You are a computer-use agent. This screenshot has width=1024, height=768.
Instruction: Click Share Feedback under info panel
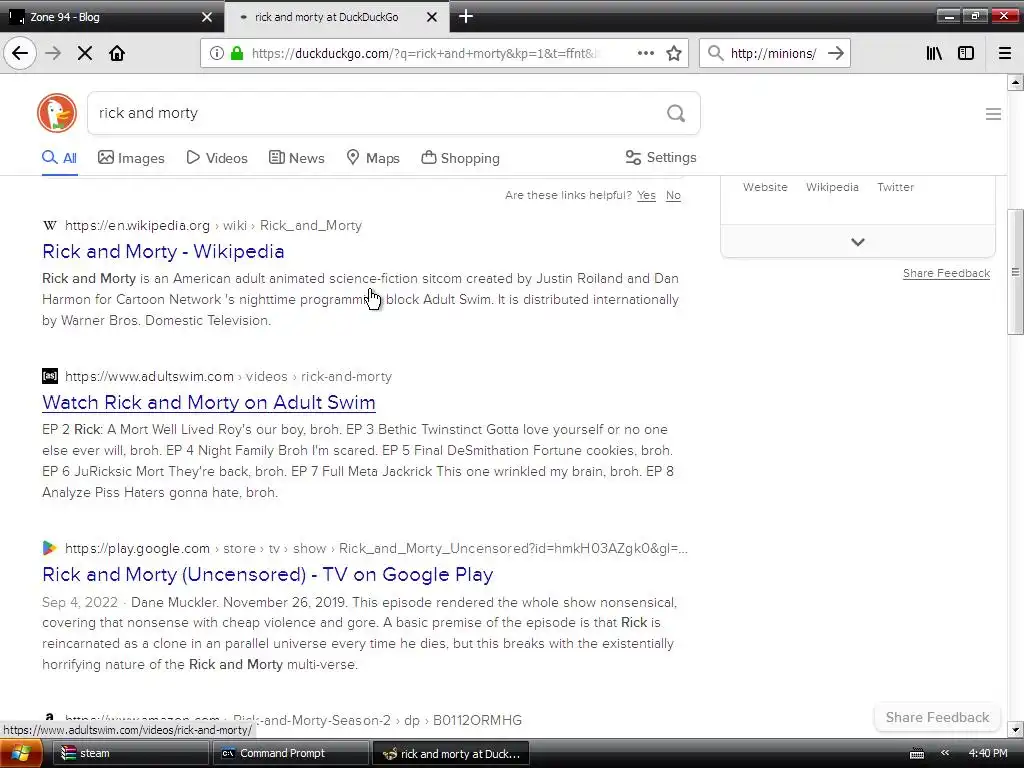pyautogui.click(x=946, y=273)
